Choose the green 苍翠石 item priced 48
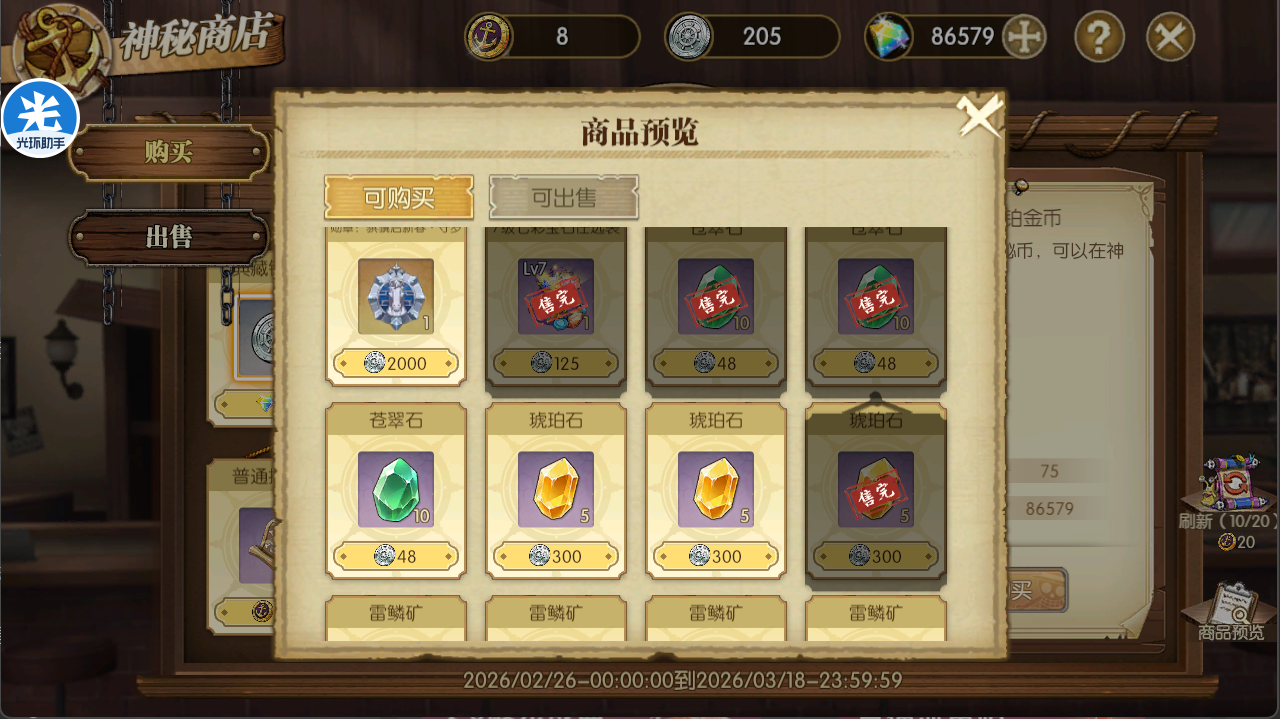 396,491
